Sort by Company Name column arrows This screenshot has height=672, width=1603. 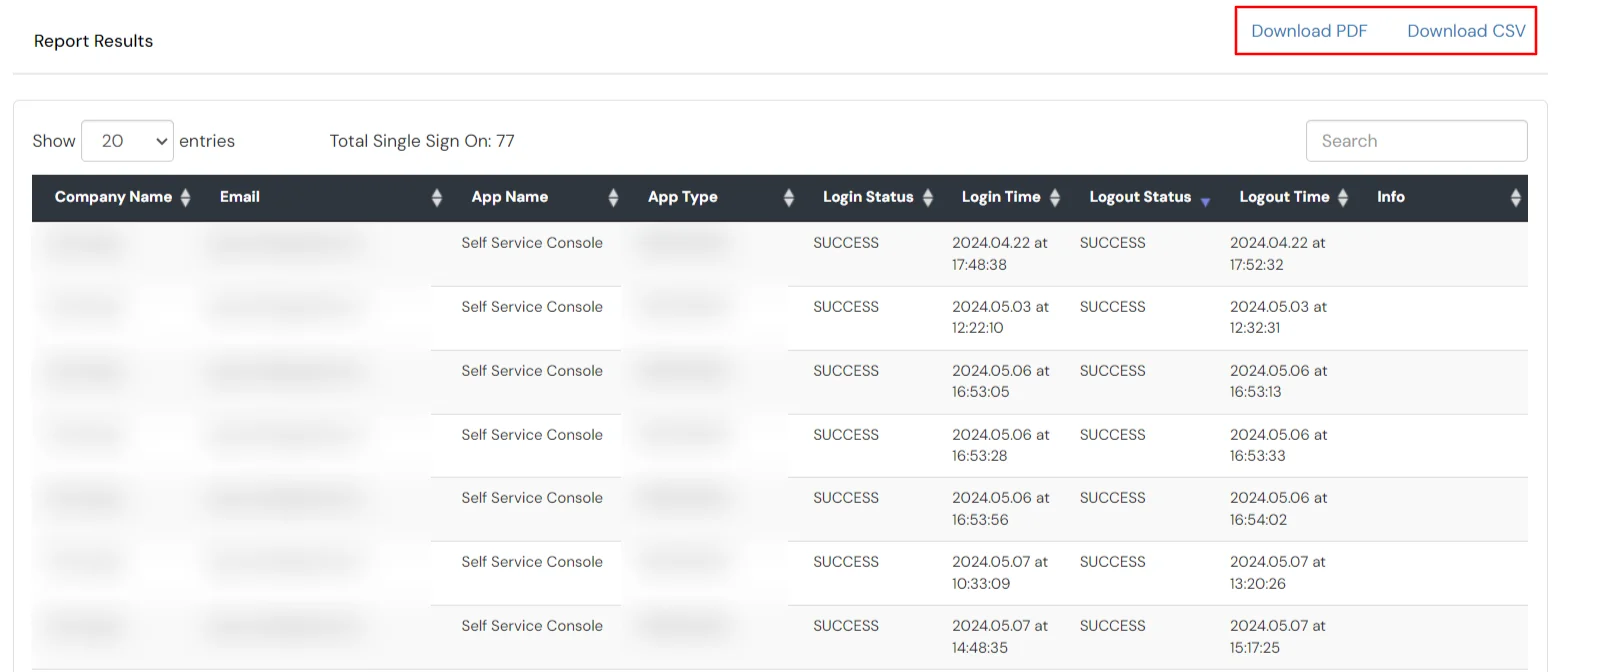point(185,198)
